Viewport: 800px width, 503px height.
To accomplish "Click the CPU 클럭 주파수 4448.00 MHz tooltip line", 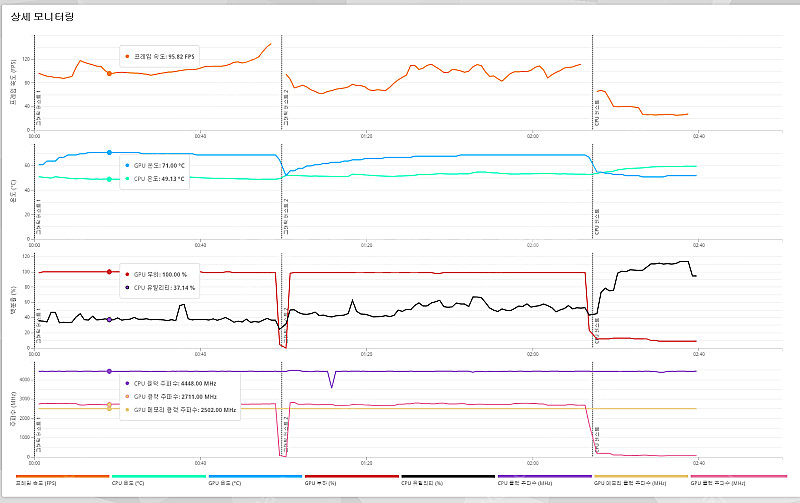I will click(176, 383).
